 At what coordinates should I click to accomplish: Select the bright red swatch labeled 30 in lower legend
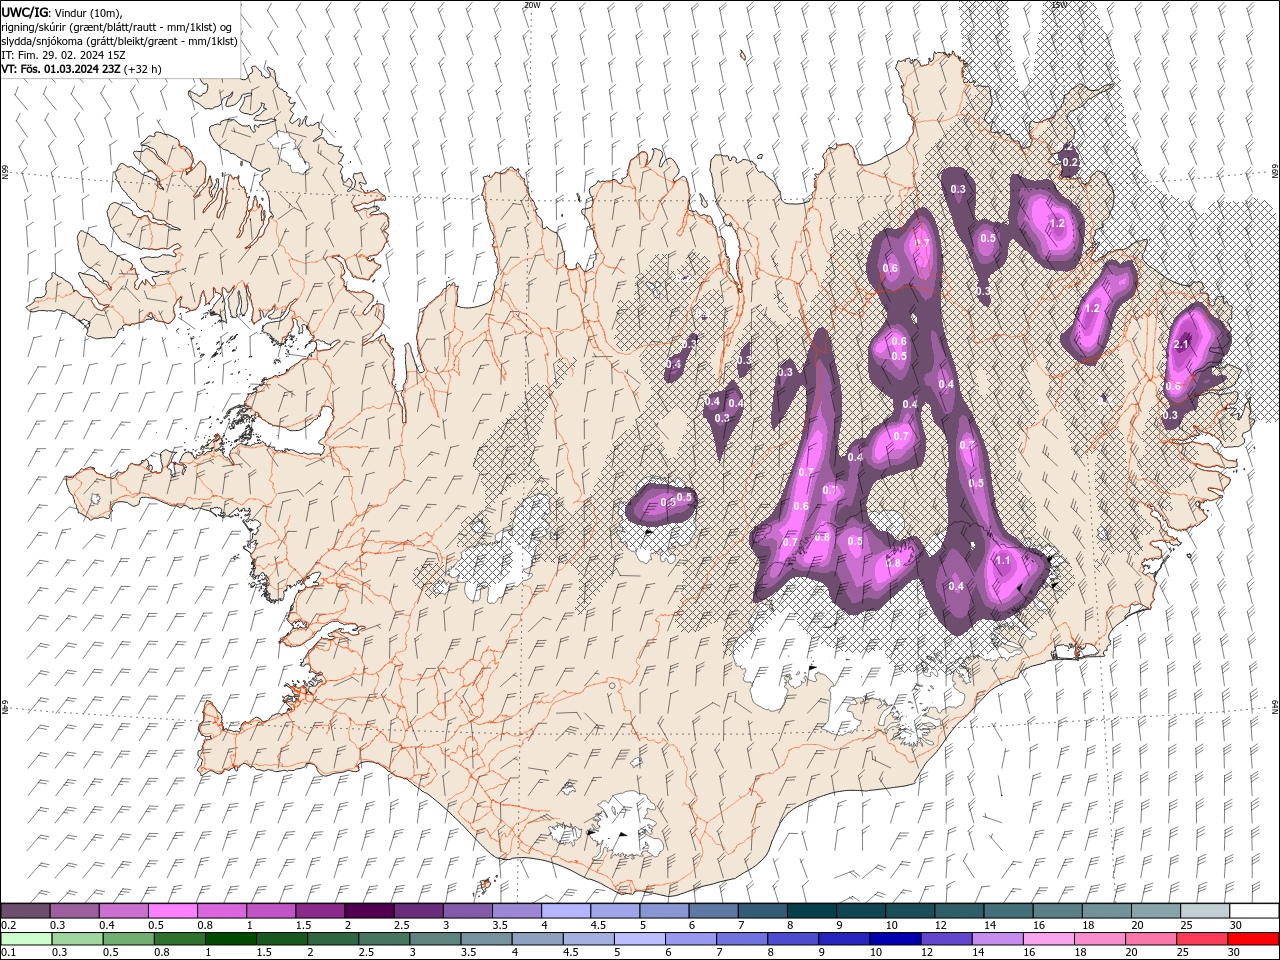pyautogui.click(x=1253, y=939)
